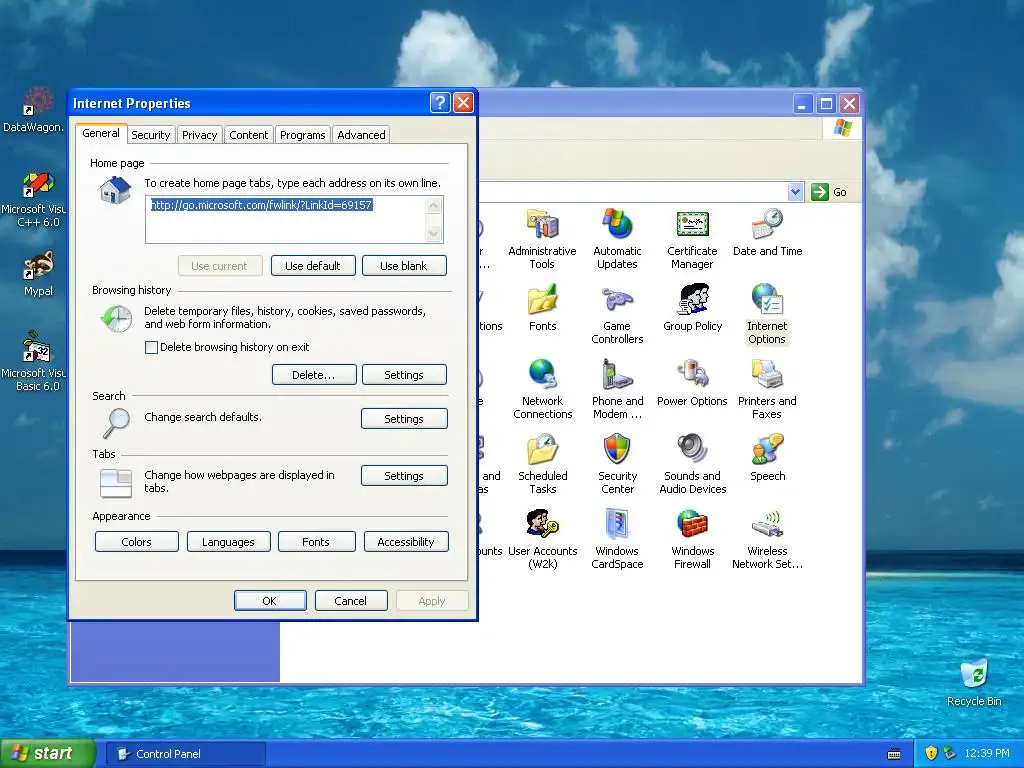This screenshot has width=1024, height=768.
Task: Click the Go button in Control Panel
Action: click(x=829, y=192)
